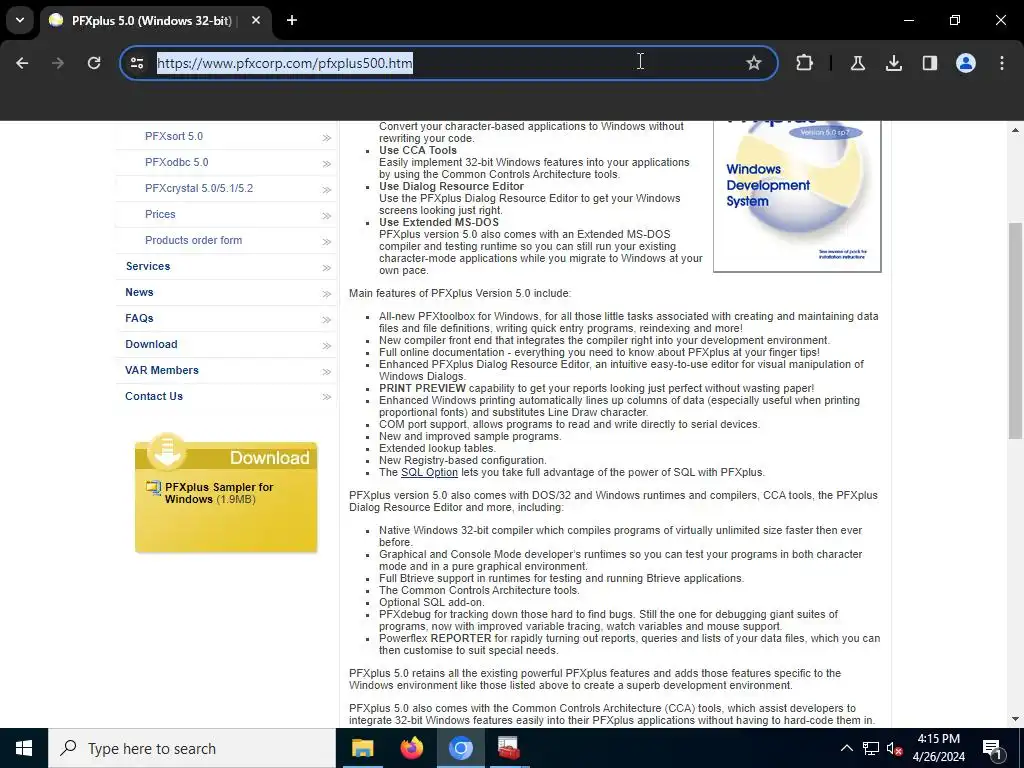
Task: Close the PFXplus 5.0 tab
Action: pos(256,20)
